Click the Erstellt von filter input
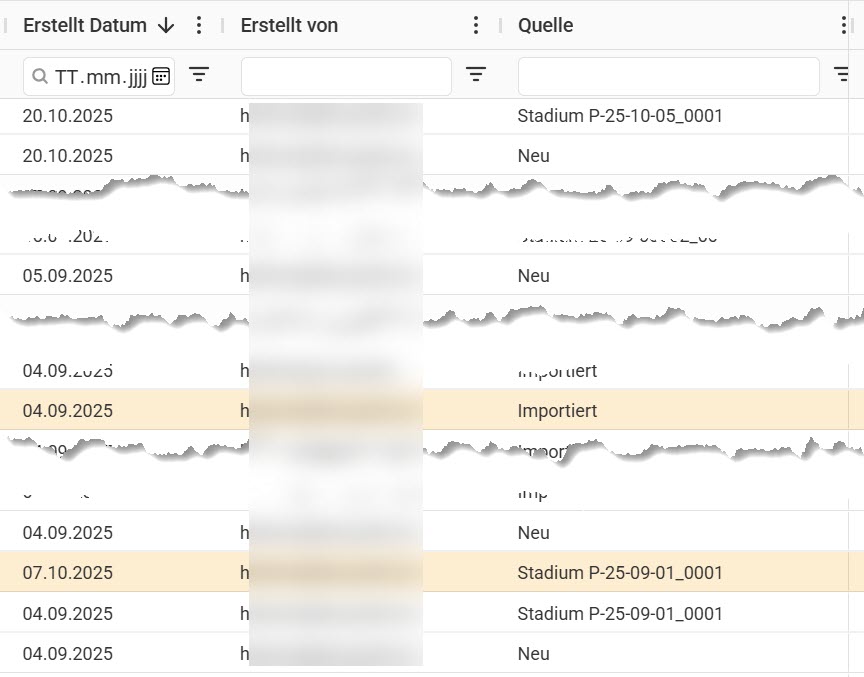The image size is (864, 677). click(x=346, y=76)
